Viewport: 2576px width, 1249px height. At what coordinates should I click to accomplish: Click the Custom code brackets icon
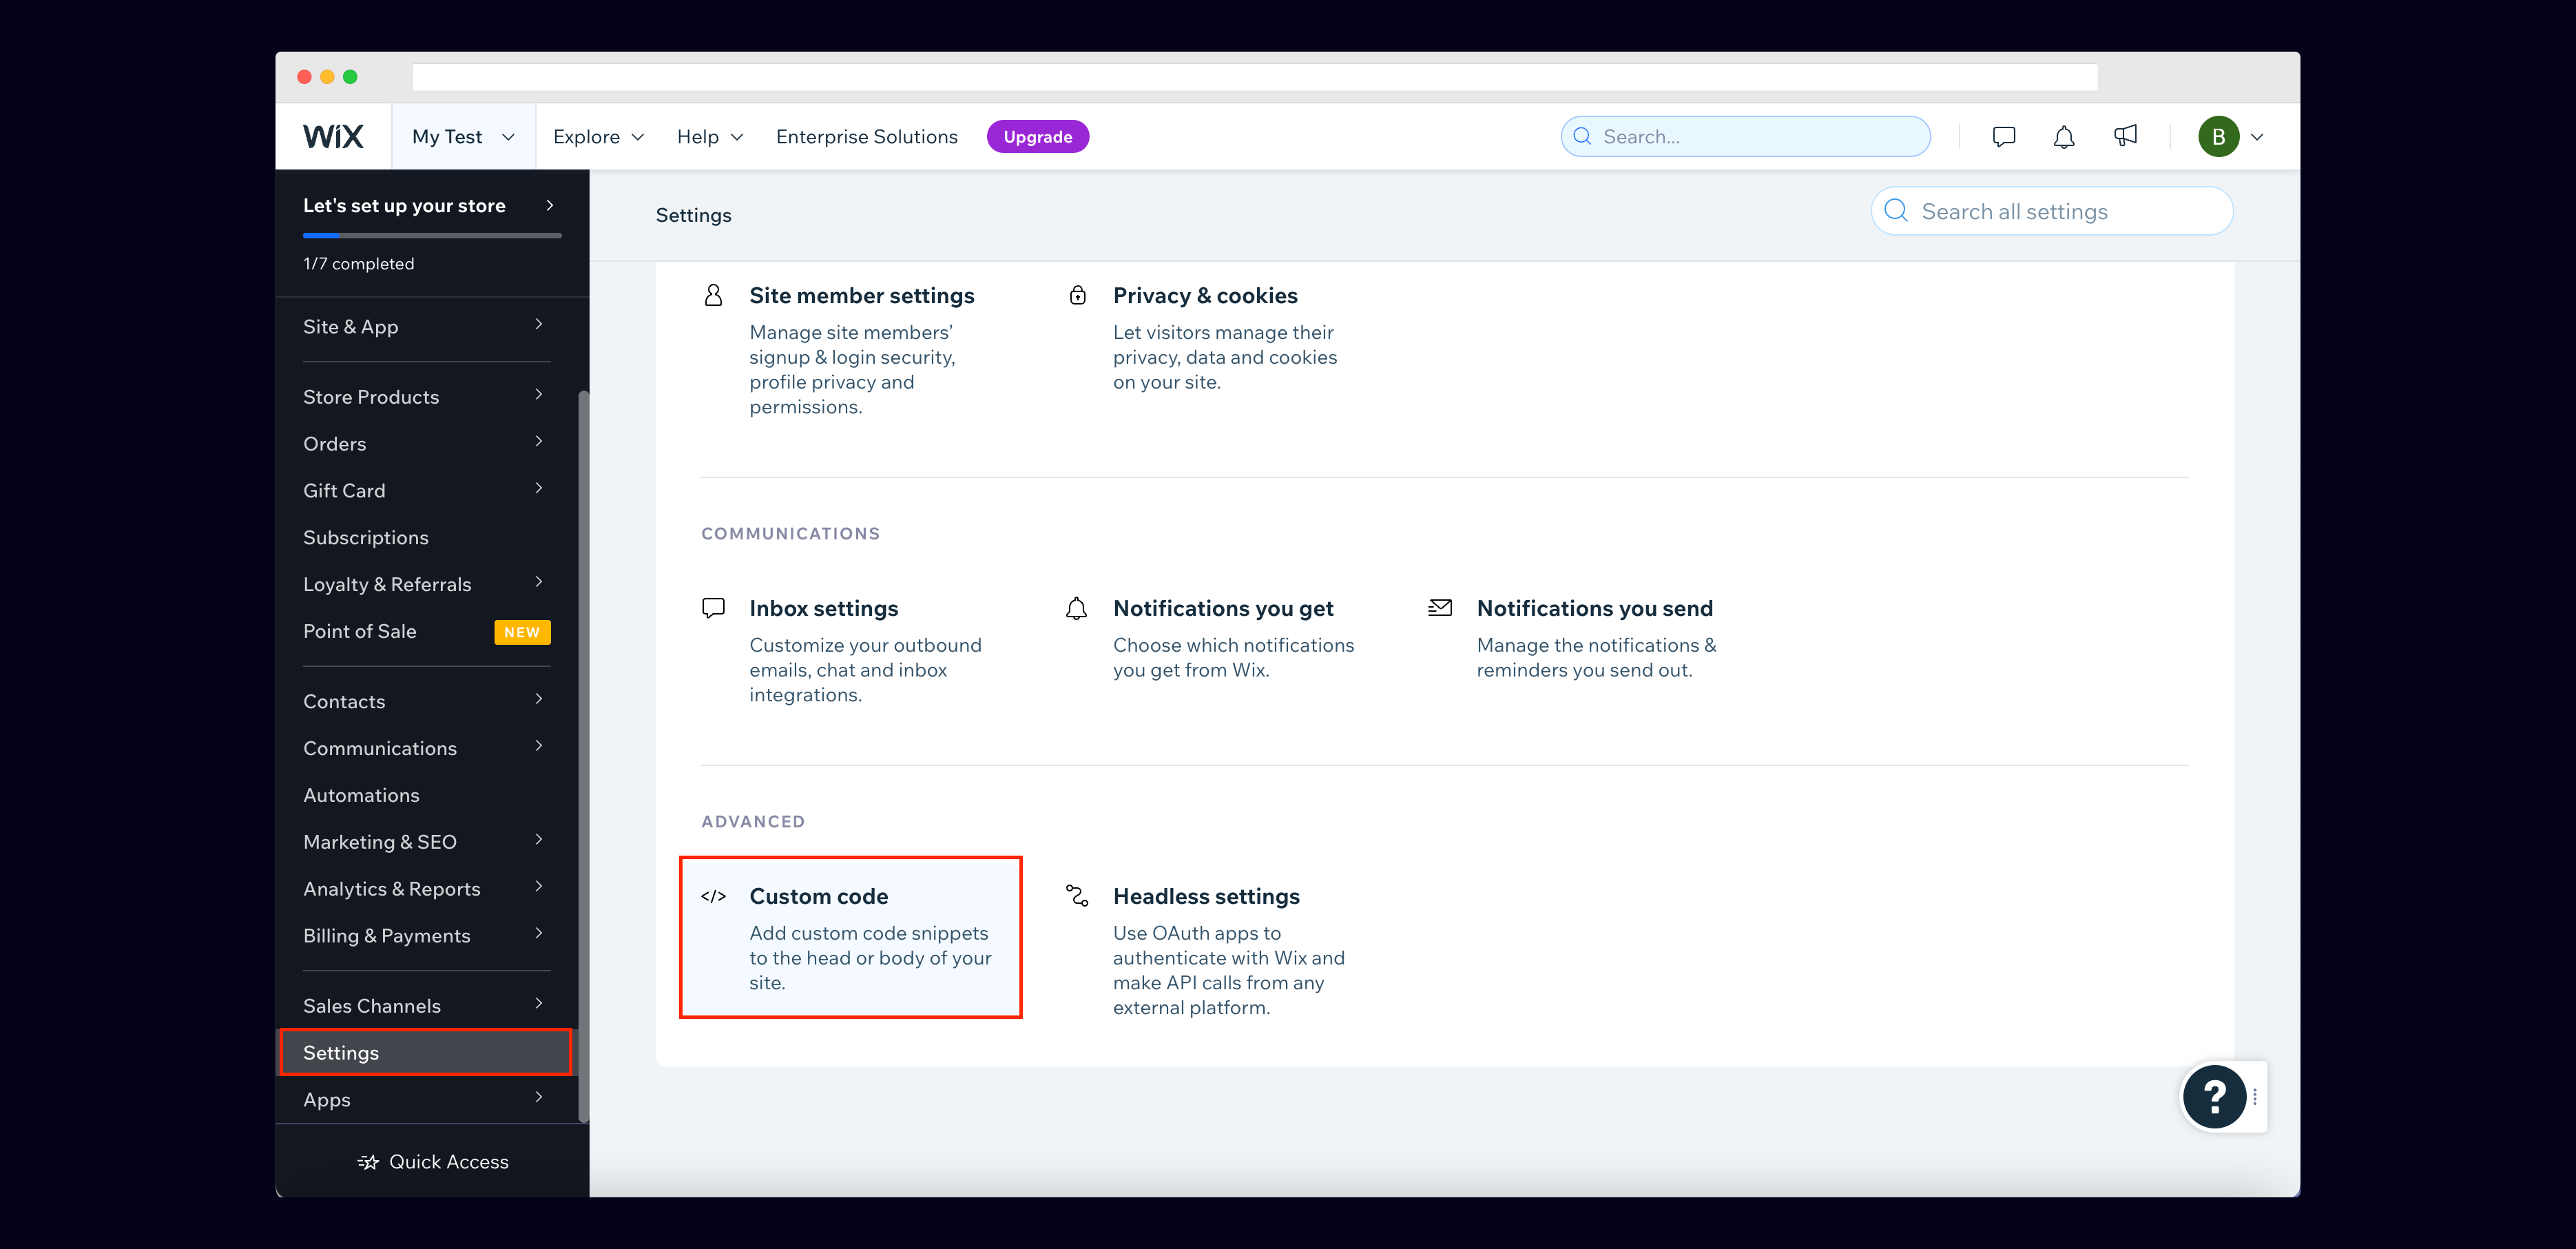pyautogui.click(x=713, y=896)
